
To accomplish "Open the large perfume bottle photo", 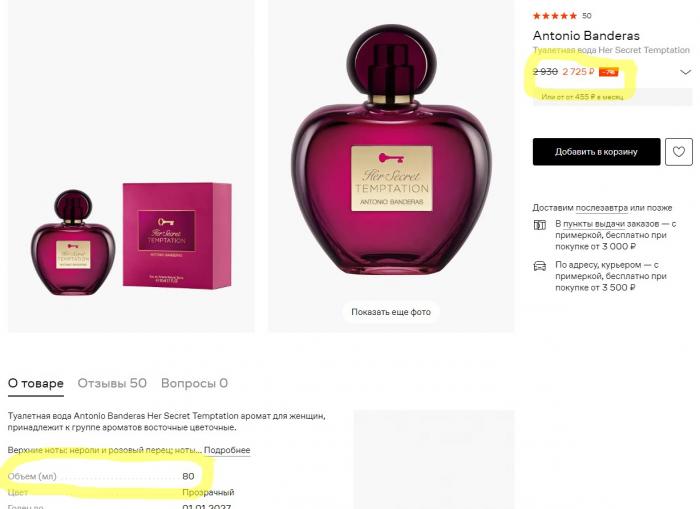I will 391,166.
